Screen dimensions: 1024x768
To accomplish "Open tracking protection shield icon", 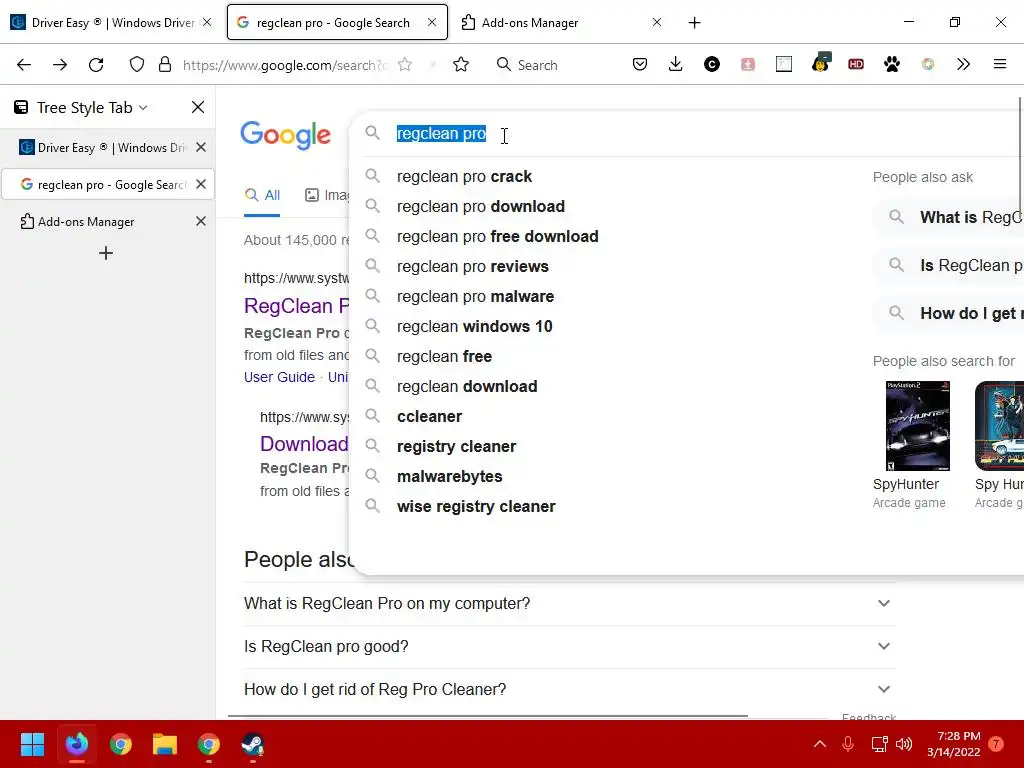I will 136,65.
